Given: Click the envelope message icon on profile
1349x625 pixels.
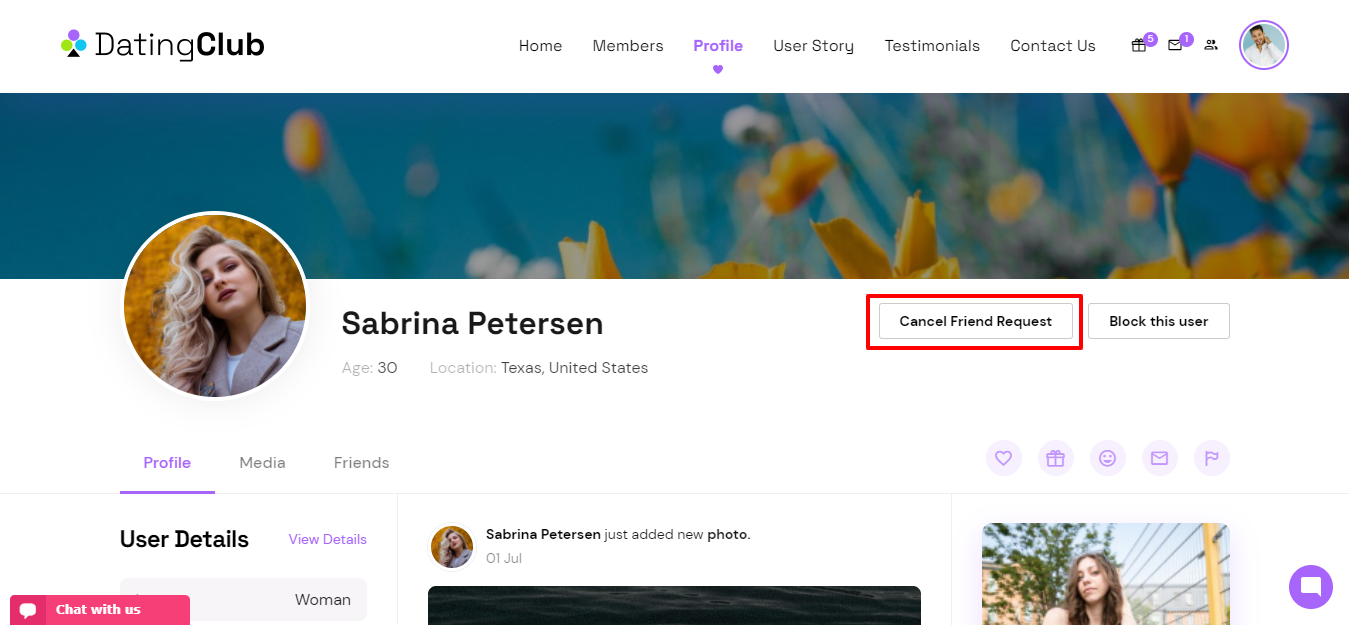Looking at the screenshot, I should click(x=1159, y=458).
